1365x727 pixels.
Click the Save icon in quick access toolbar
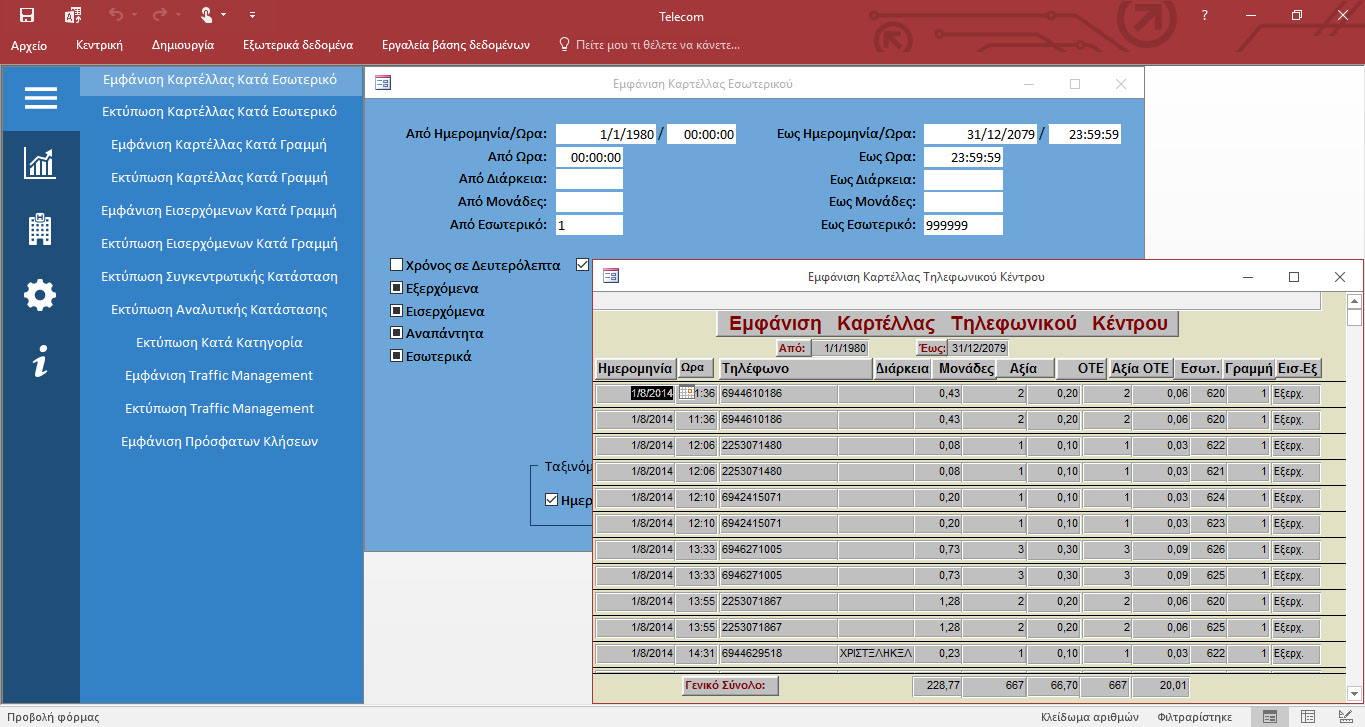[x=27, y=15]
